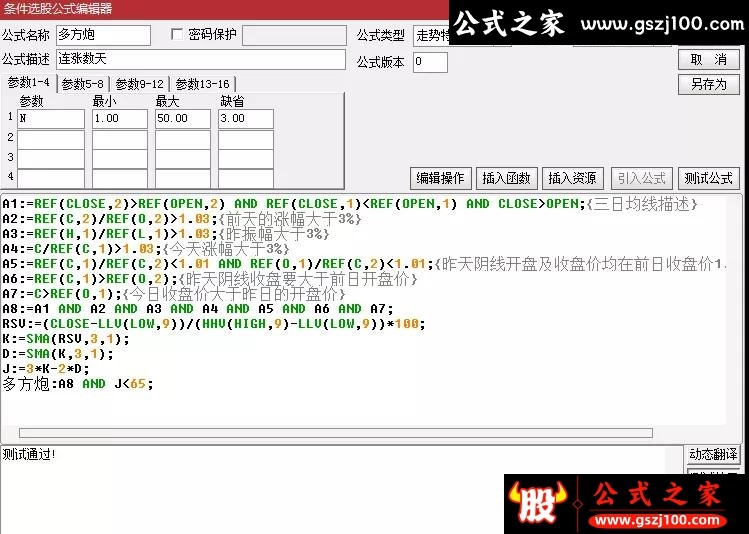Click the 插入函数 button

[507, 178]
